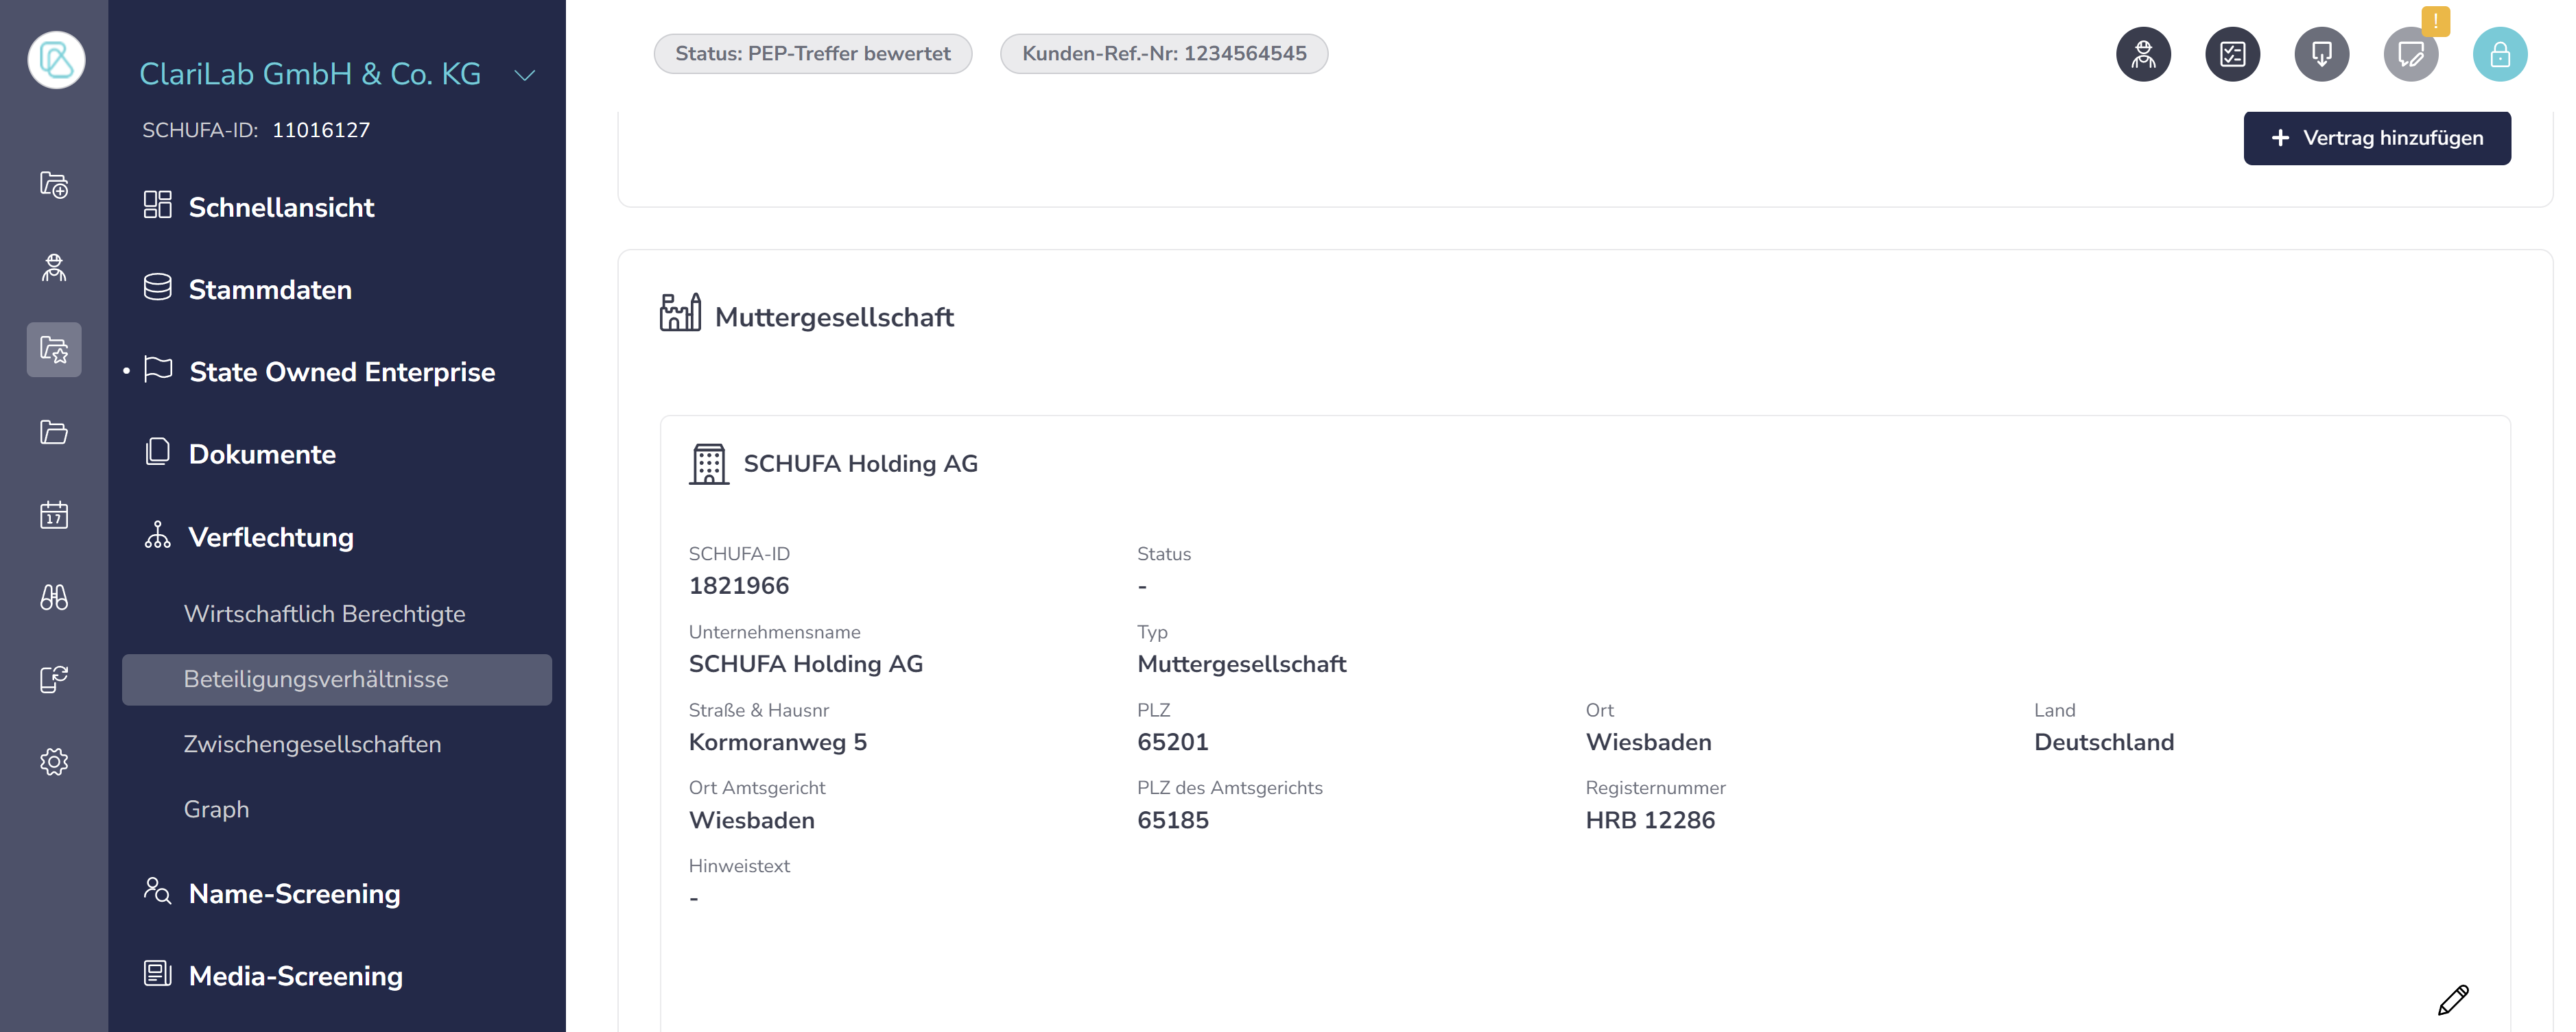Viewport: 2576px width, 1032px height.
Task: Click the note edit icon with the warning badge
Action: (2410, 54)
